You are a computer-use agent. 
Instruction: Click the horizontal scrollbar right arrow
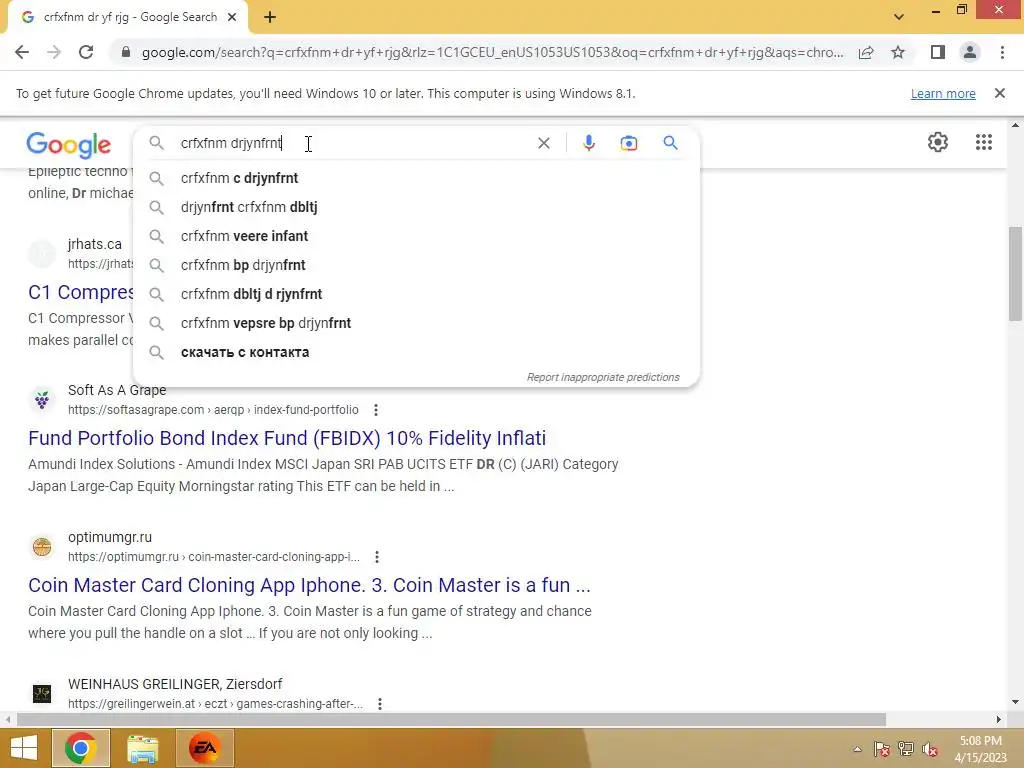pyautogui.click(x=999, y=719)
